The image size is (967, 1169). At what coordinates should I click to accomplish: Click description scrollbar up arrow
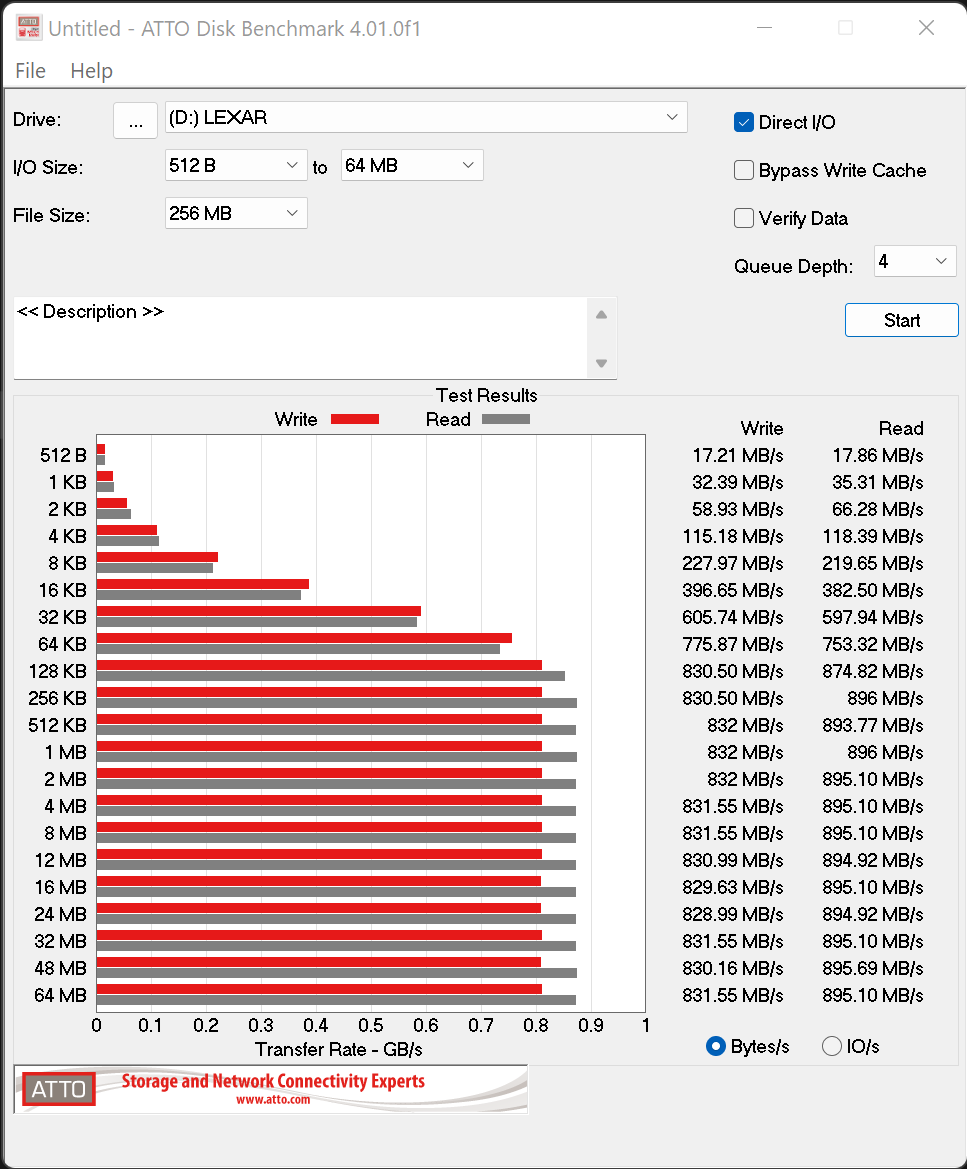[602, 315]
